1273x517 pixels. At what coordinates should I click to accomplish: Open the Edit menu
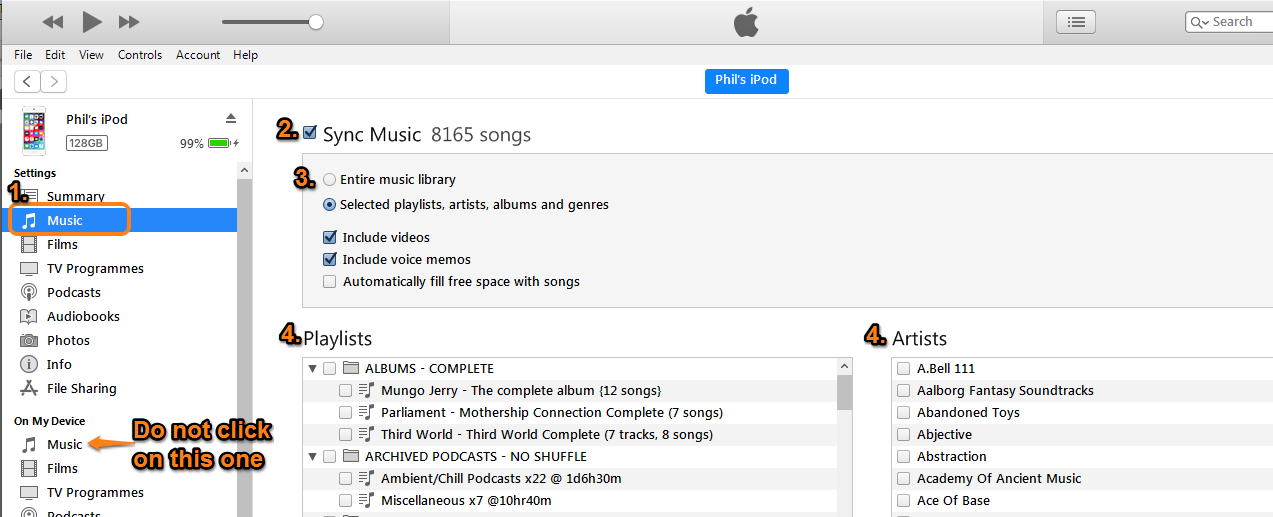pos(55,55)
